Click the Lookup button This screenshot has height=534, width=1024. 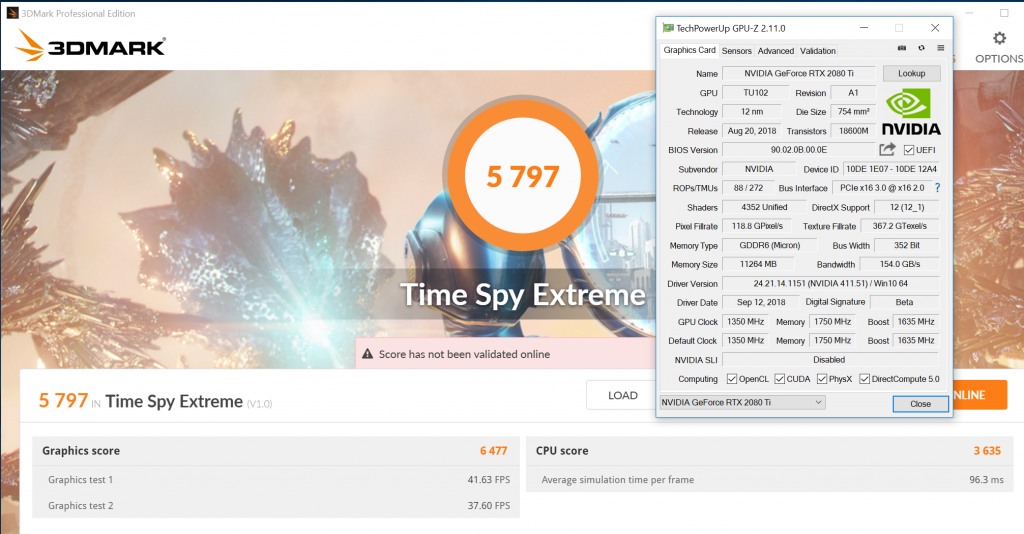[912, 73]
